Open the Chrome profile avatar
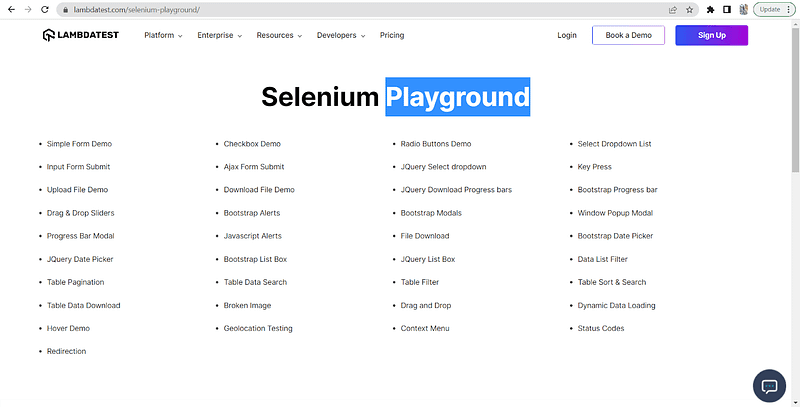 [743, 10]
